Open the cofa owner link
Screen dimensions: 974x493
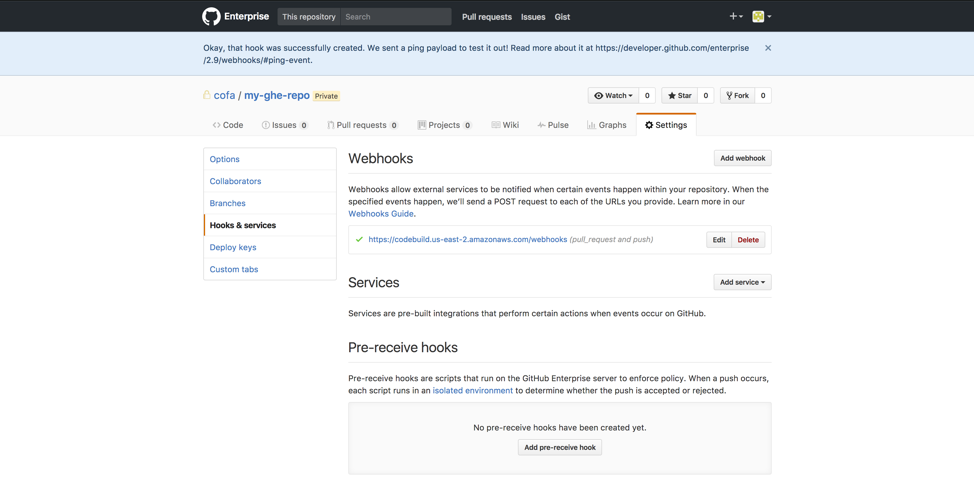tap(224, 96)
